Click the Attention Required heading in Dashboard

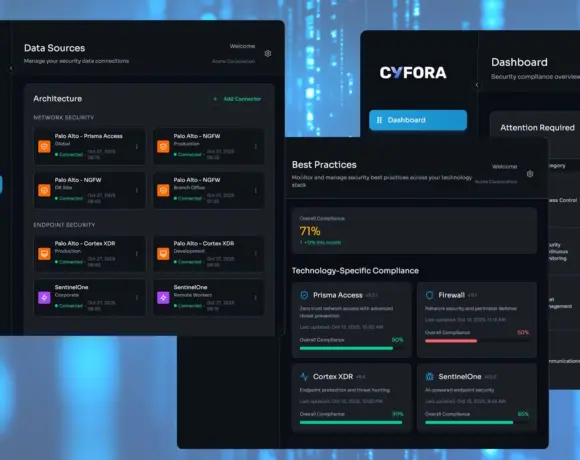point(537,128)
